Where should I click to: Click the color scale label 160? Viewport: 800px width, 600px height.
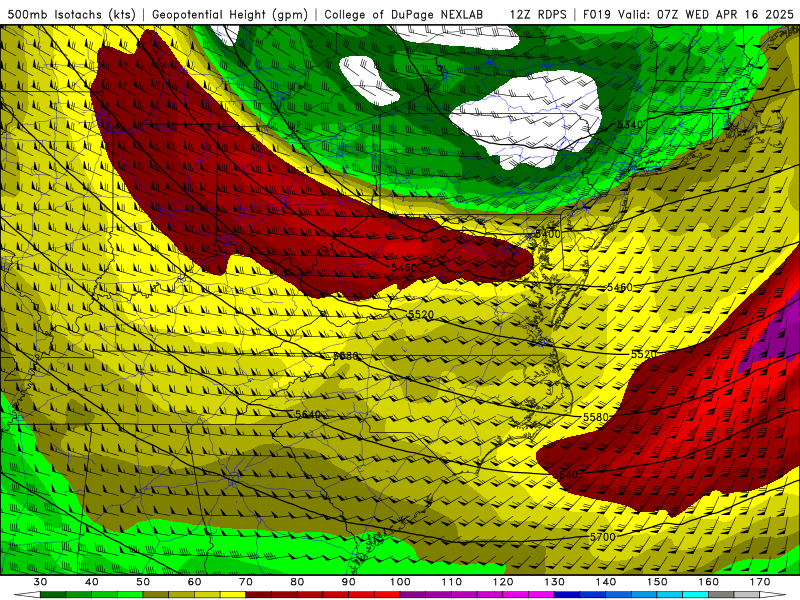point(709,582)
